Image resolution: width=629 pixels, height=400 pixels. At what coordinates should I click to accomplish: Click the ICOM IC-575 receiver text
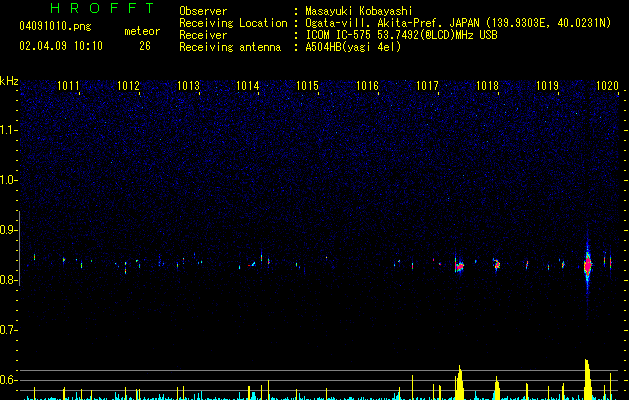[x=401, y=35]
